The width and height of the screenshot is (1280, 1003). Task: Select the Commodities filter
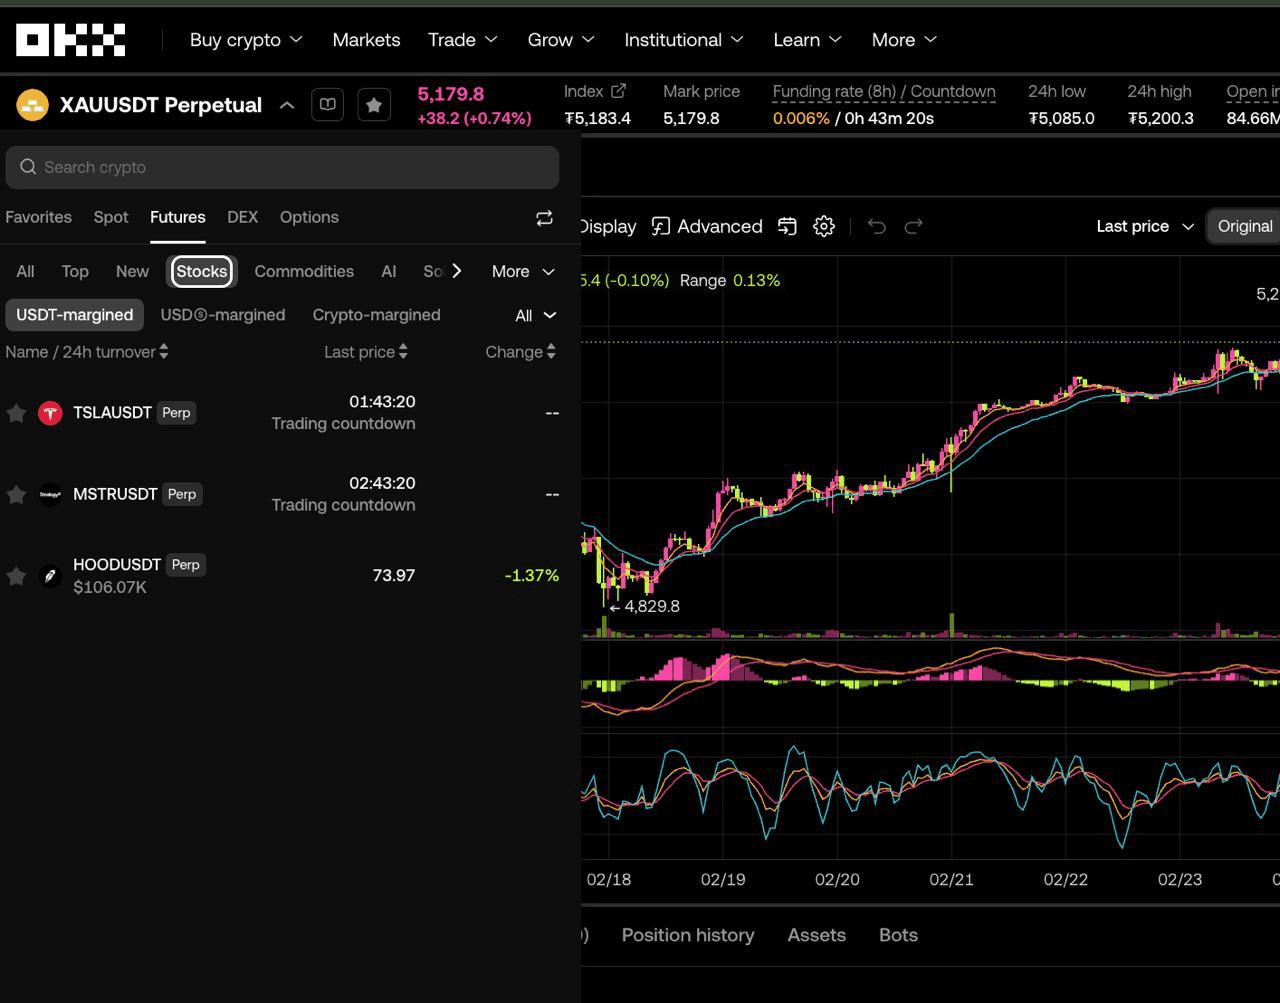[303, 271]
